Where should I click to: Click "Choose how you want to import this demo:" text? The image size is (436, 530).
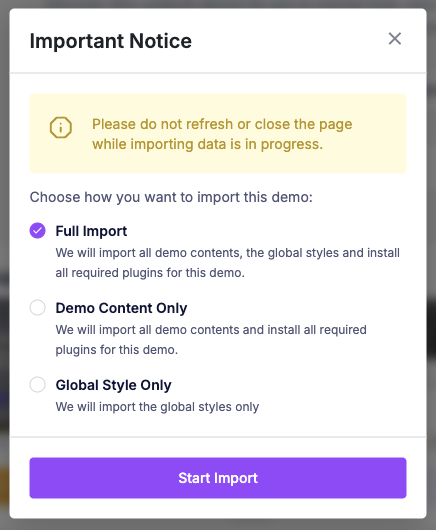pyautogui.click(x=171, y=197)
